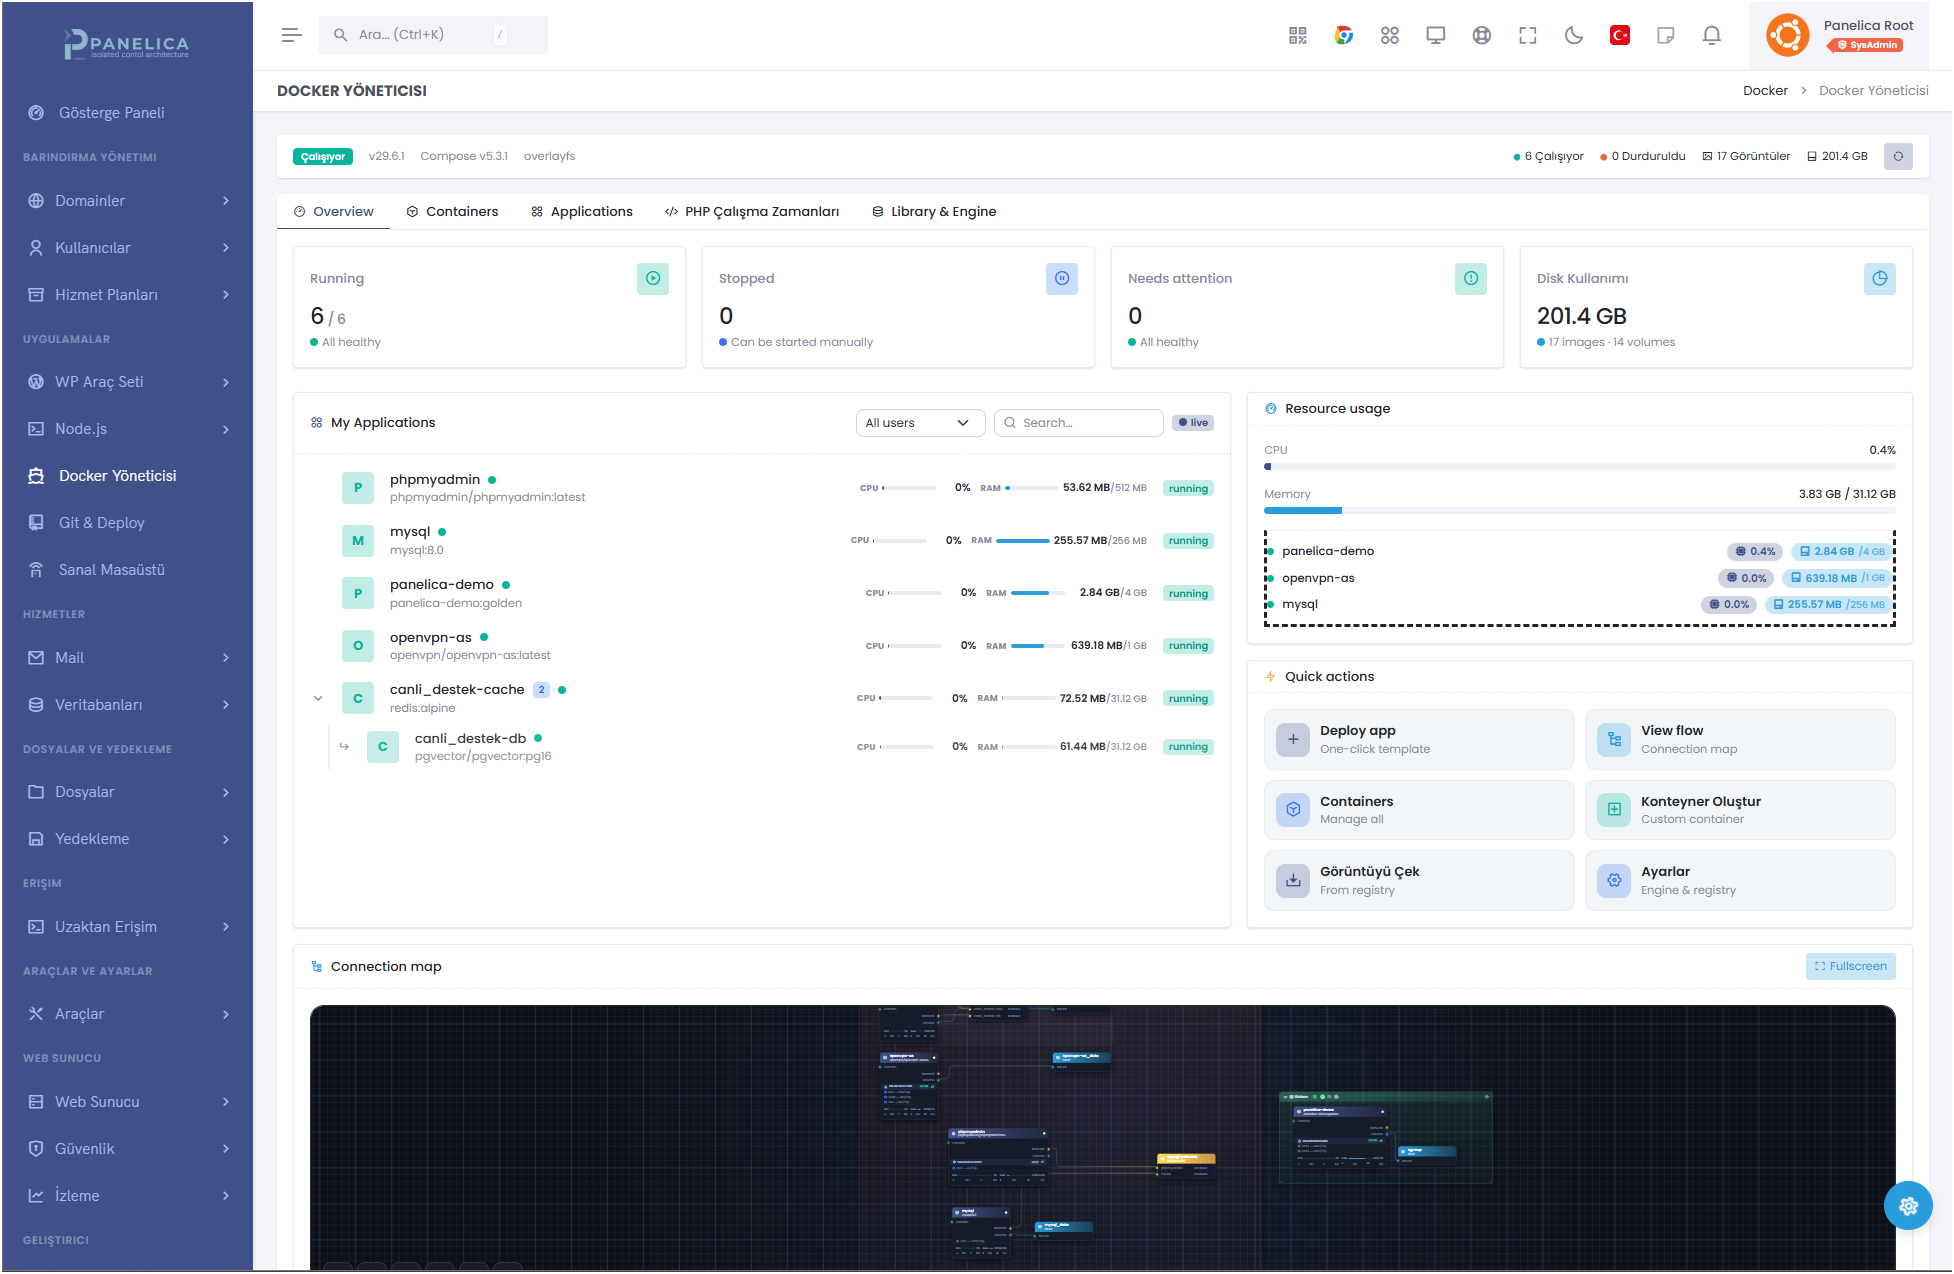Click the phpmyadmin app P icon
1954x1274 pixels.
pyautogui.click(x=358, y=488)
